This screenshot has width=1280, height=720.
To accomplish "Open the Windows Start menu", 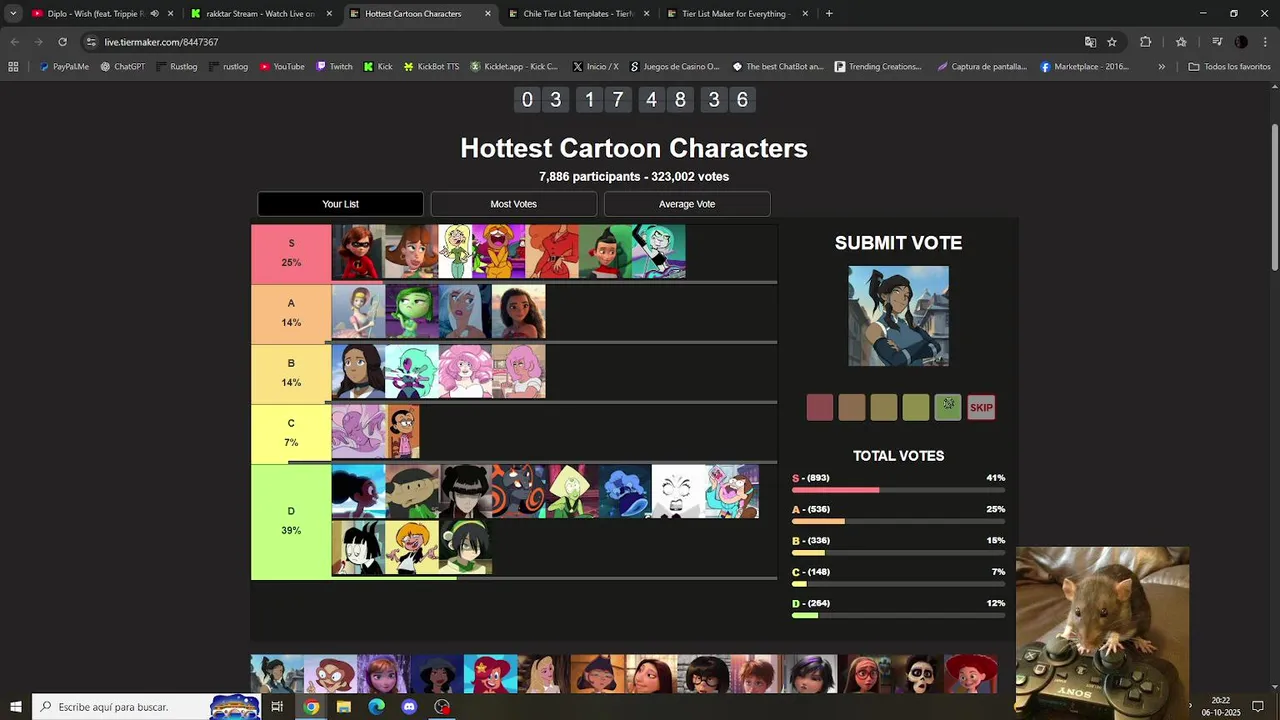I will 15,707.
